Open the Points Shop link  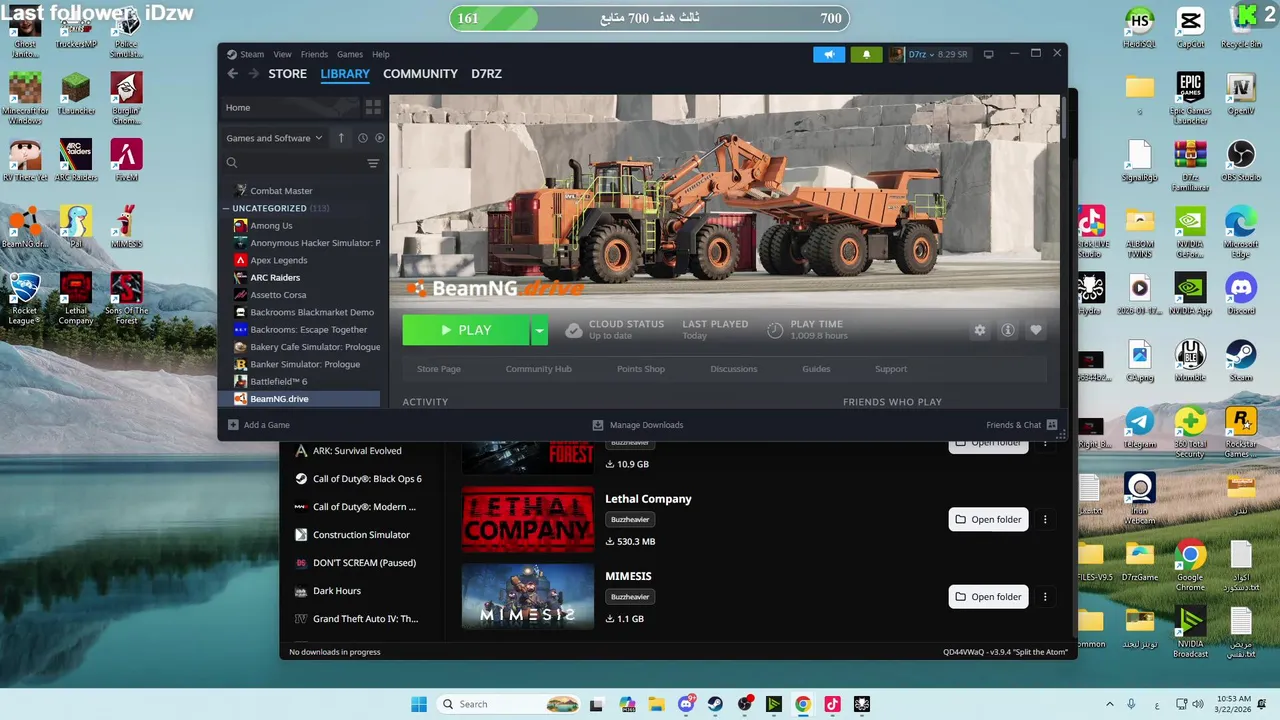coord(641,369)
